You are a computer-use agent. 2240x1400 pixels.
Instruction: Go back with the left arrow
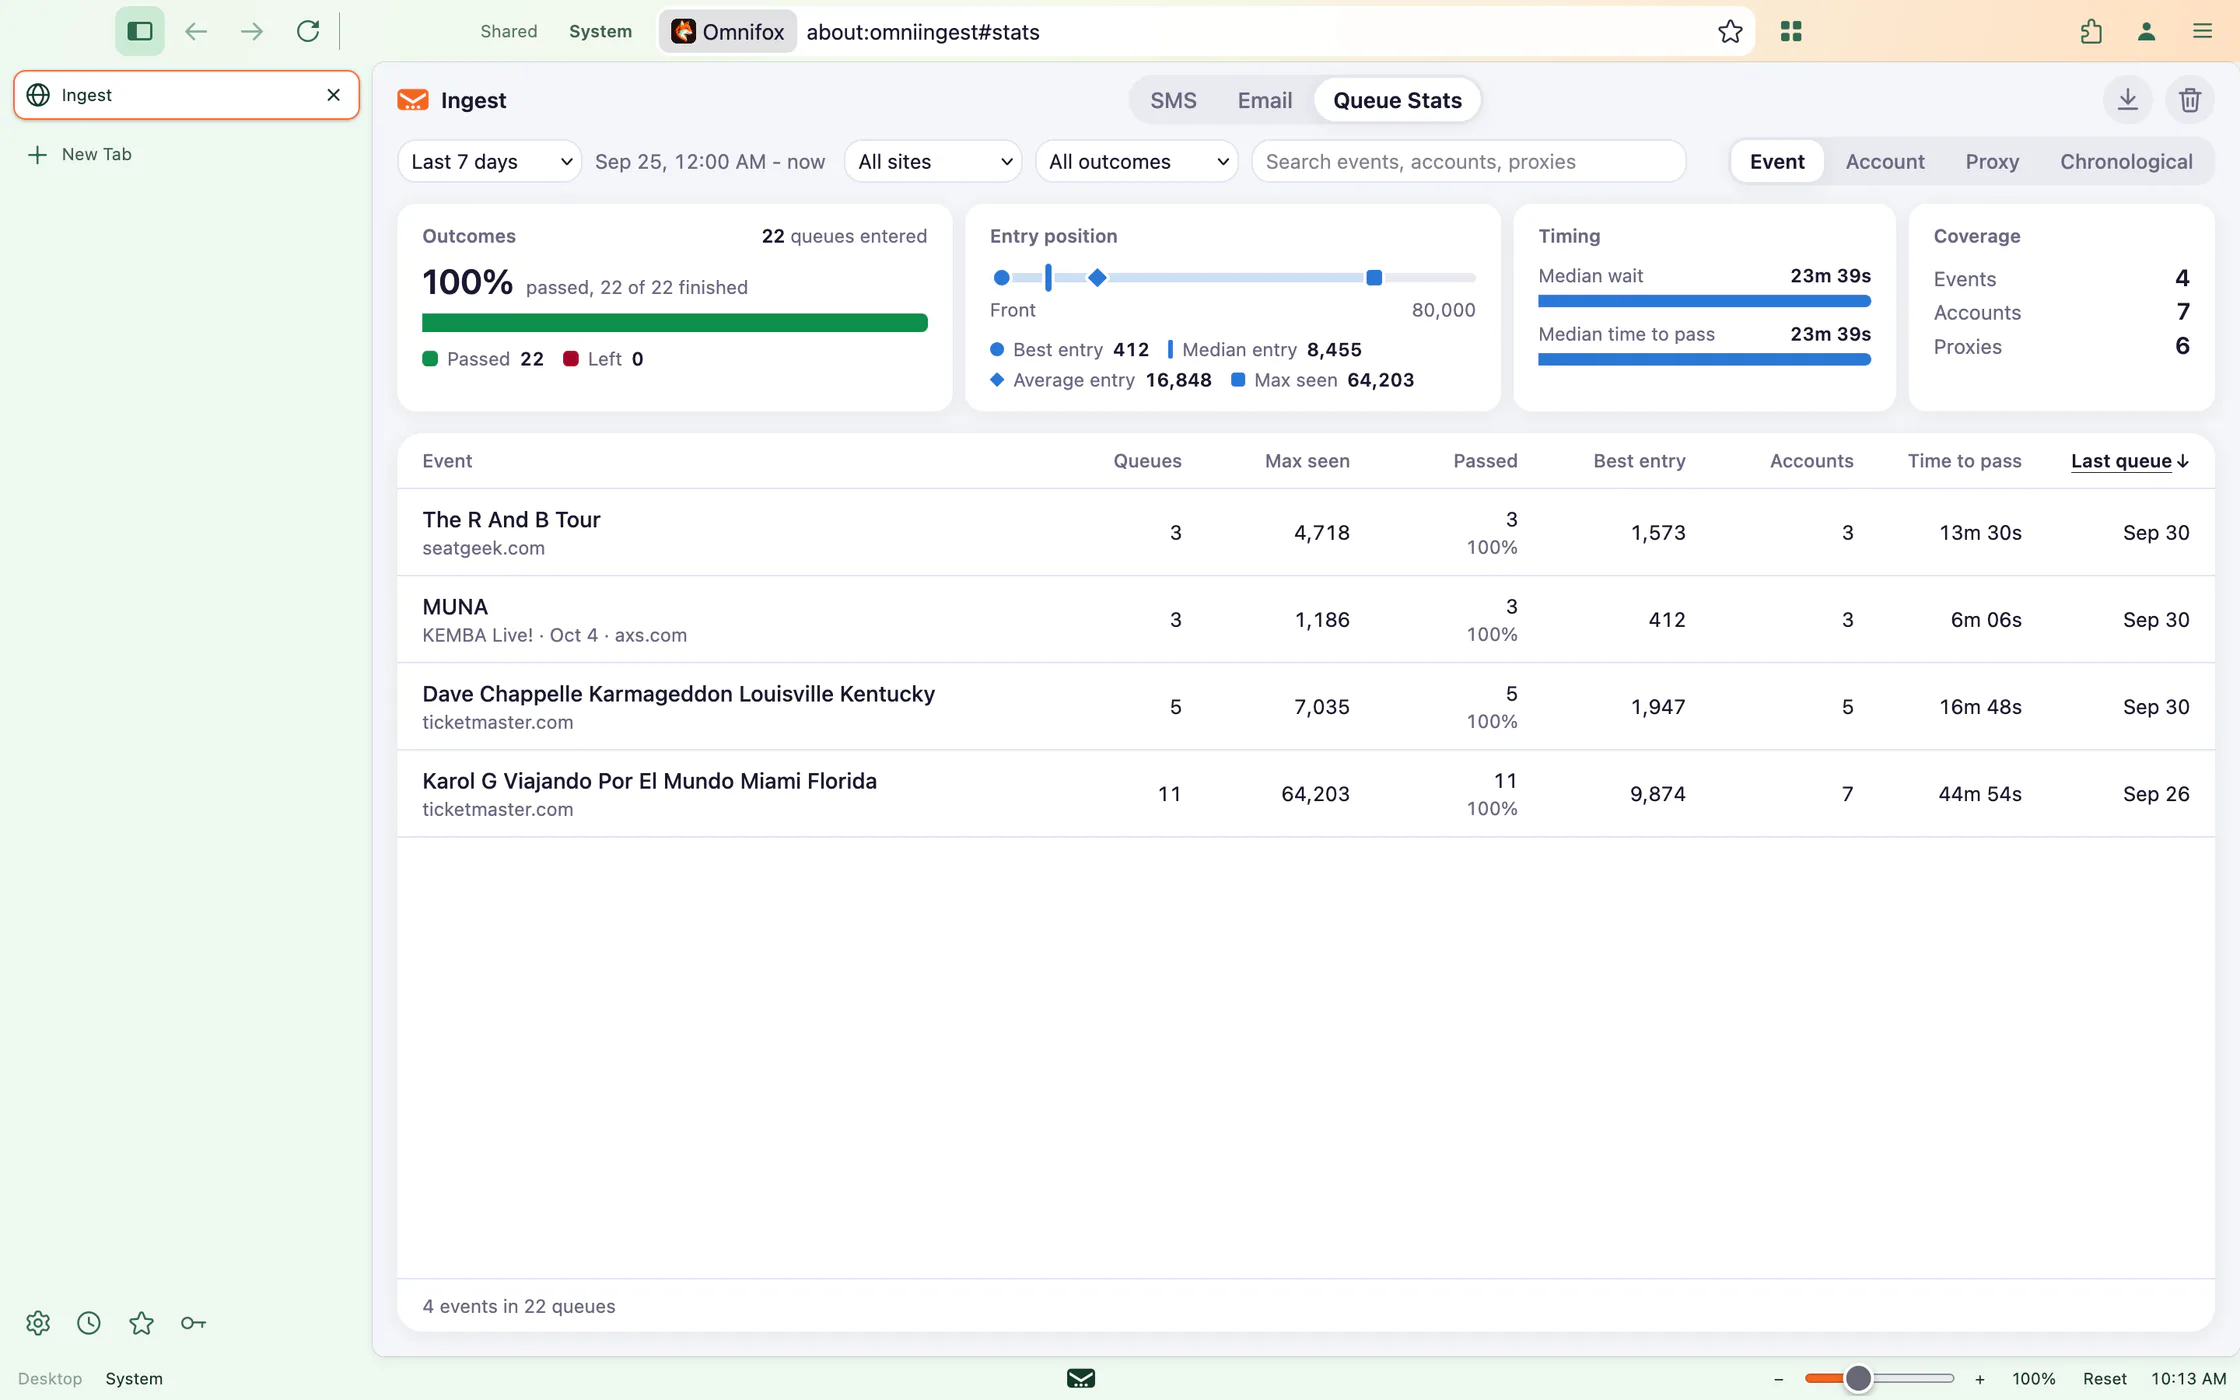196,31
